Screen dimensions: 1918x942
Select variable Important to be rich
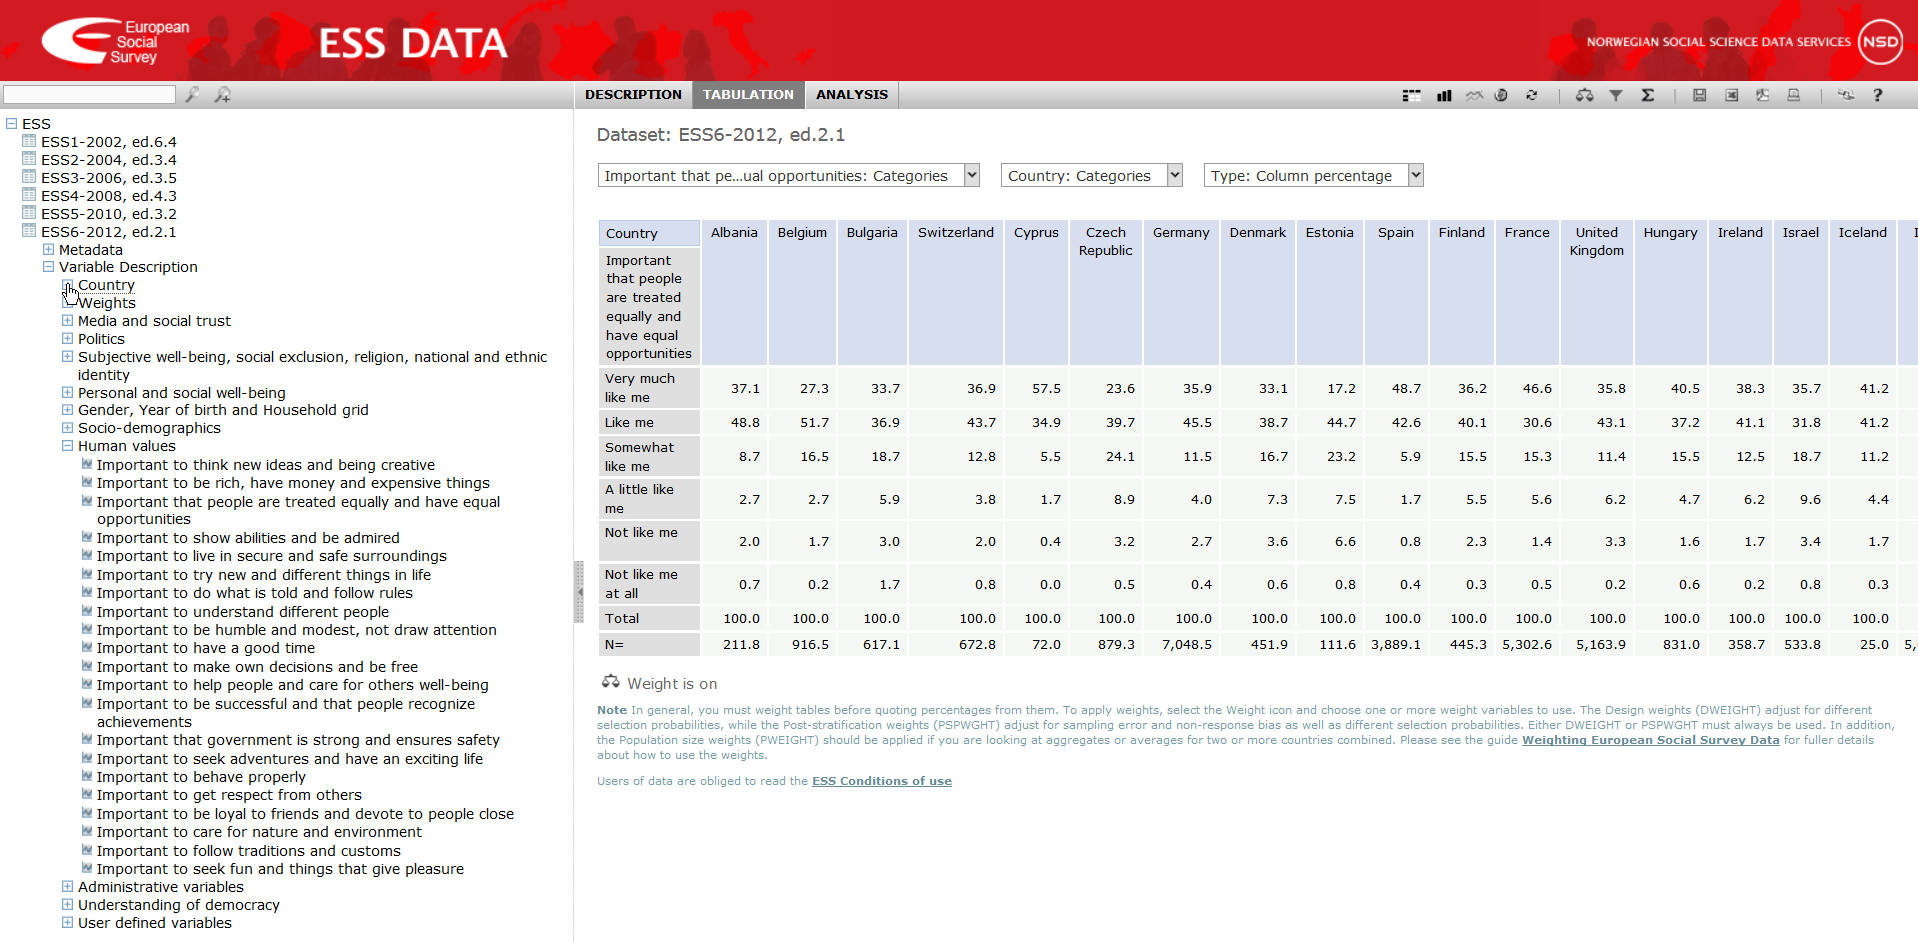point(293,483)
